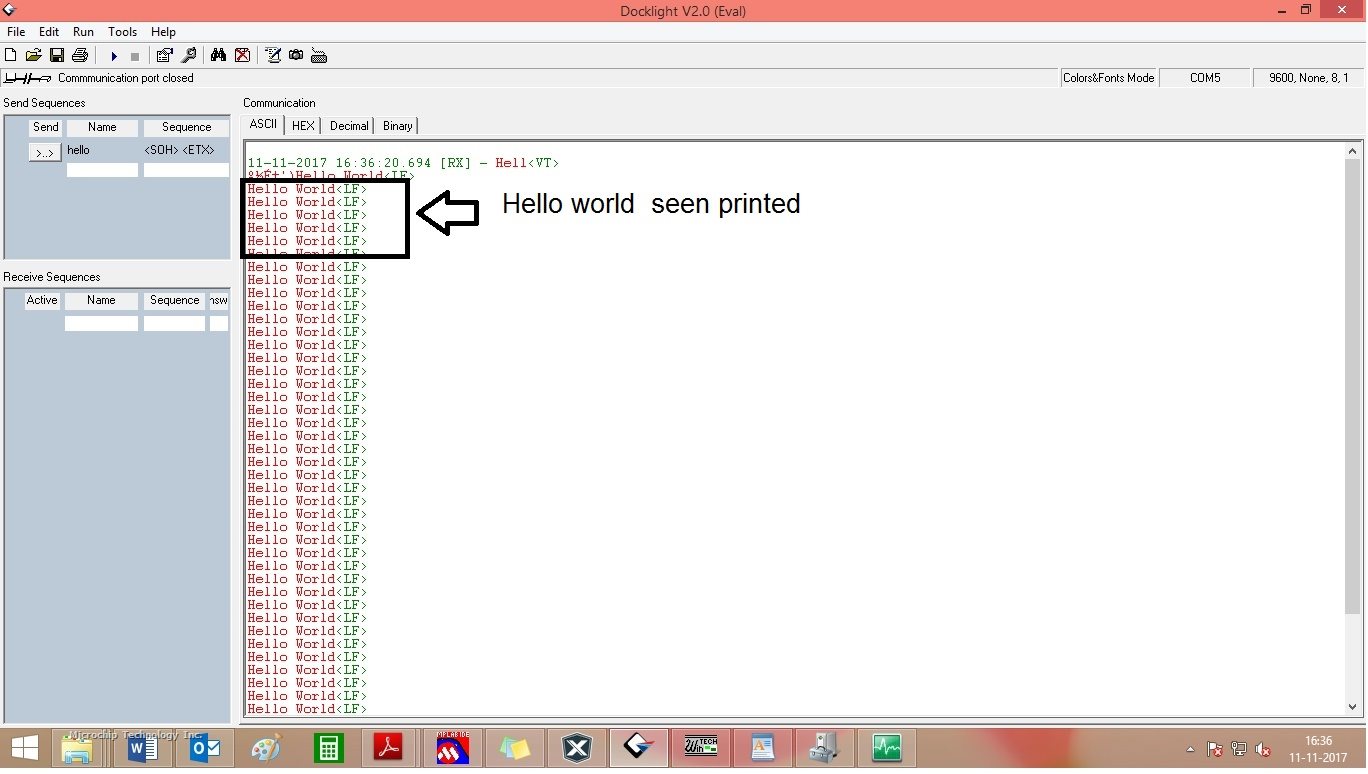Open the Windows Start button
Viewport: 1368px width, 774px height.
click(x=24, y=748)
